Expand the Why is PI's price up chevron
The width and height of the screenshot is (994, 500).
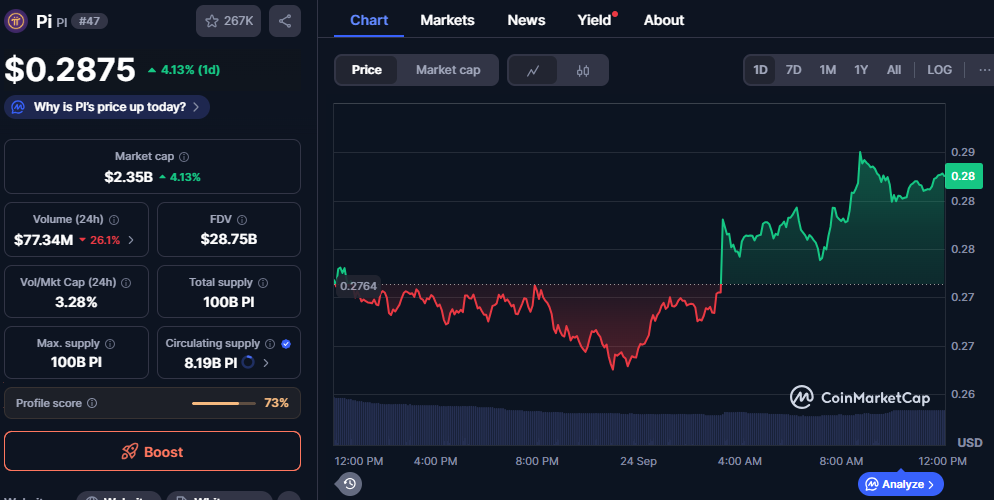click(x=196, y=107)
